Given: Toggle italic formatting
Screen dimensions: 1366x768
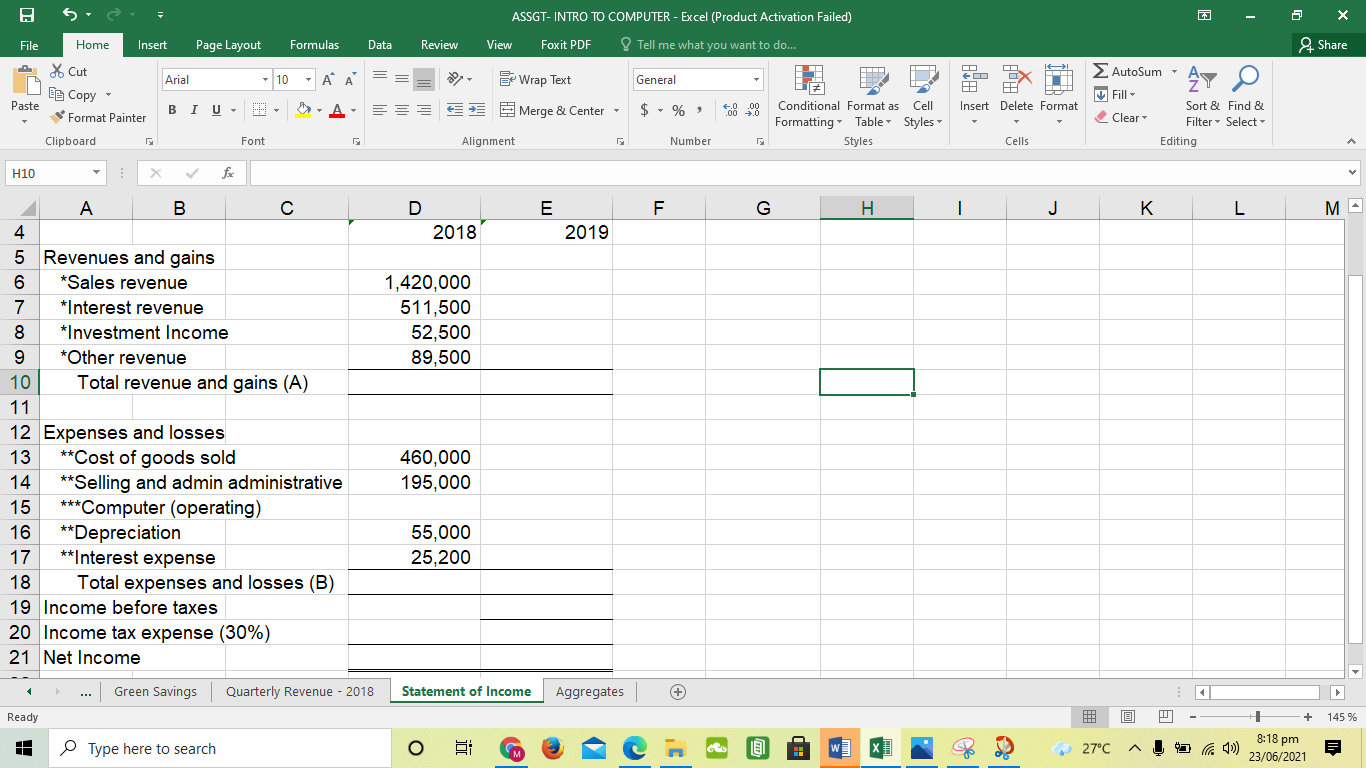Looking at the screenshot, I should 193,110.
